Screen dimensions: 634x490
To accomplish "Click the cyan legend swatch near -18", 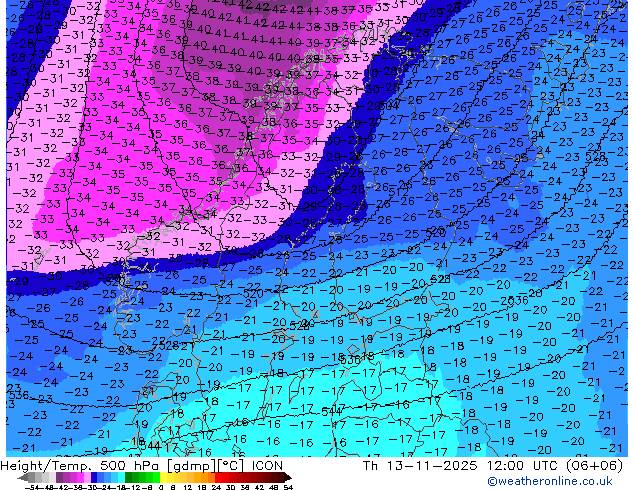I will point(122,478).
